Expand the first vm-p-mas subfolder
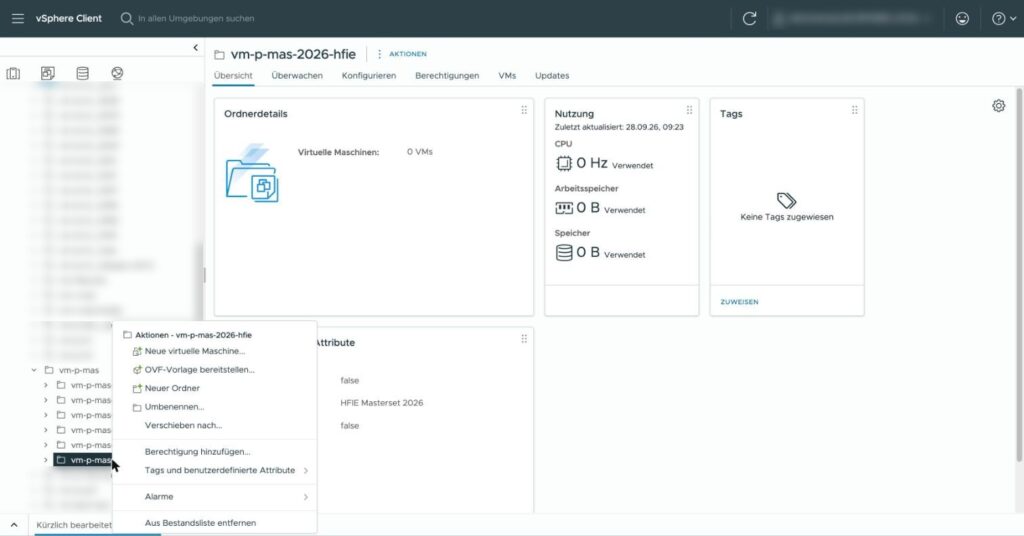The height and width of the screenshot is (536, 1024). coord(46,385)
